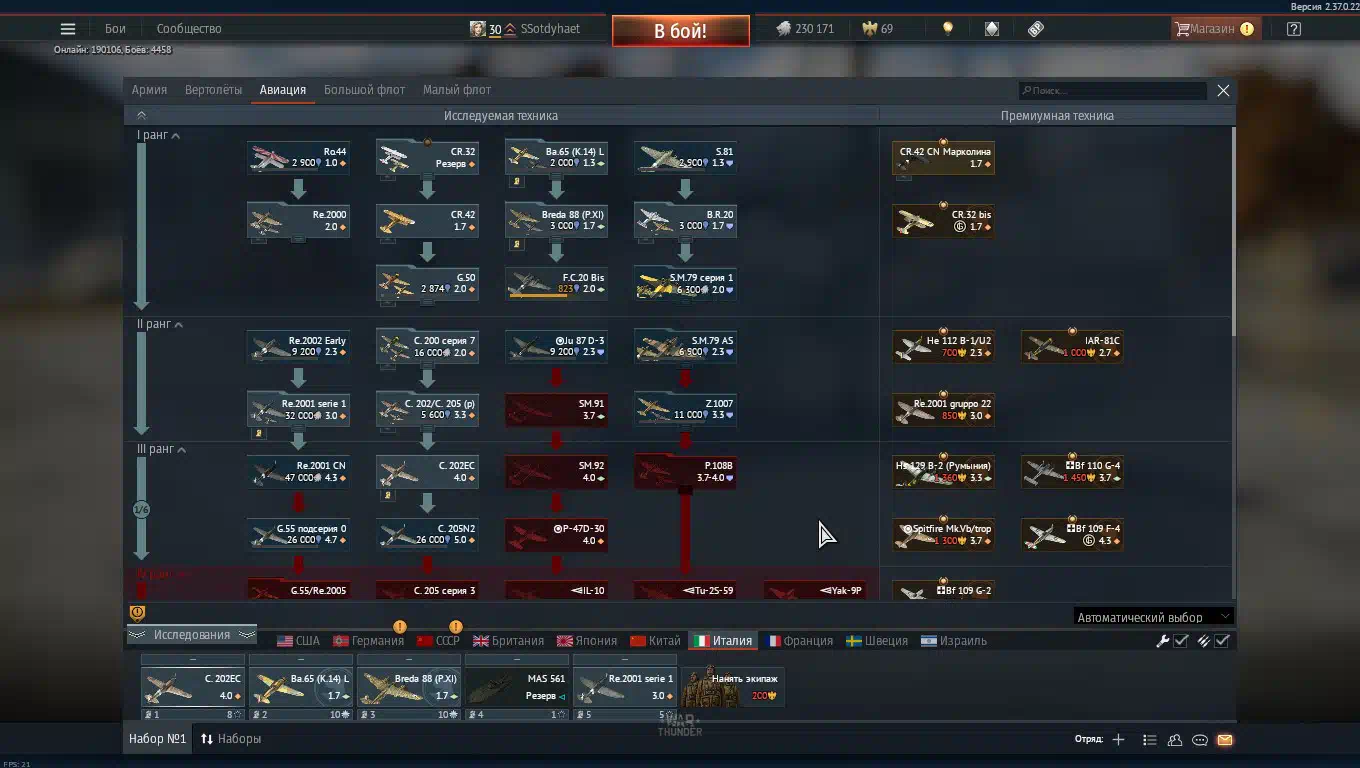Viewport: 1360px width, 768px height.
Task: Open the Наборы presets list
Action: 231,739
